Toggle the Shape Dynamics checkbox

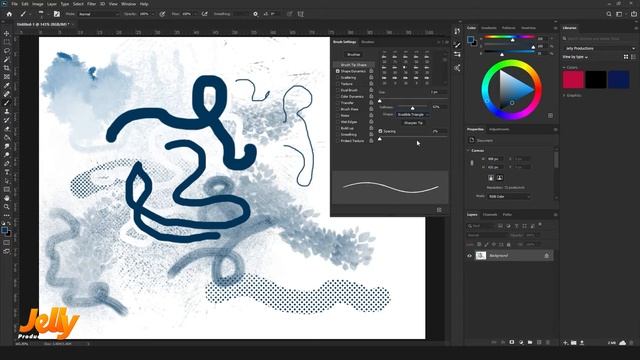(x=338, y=71)
